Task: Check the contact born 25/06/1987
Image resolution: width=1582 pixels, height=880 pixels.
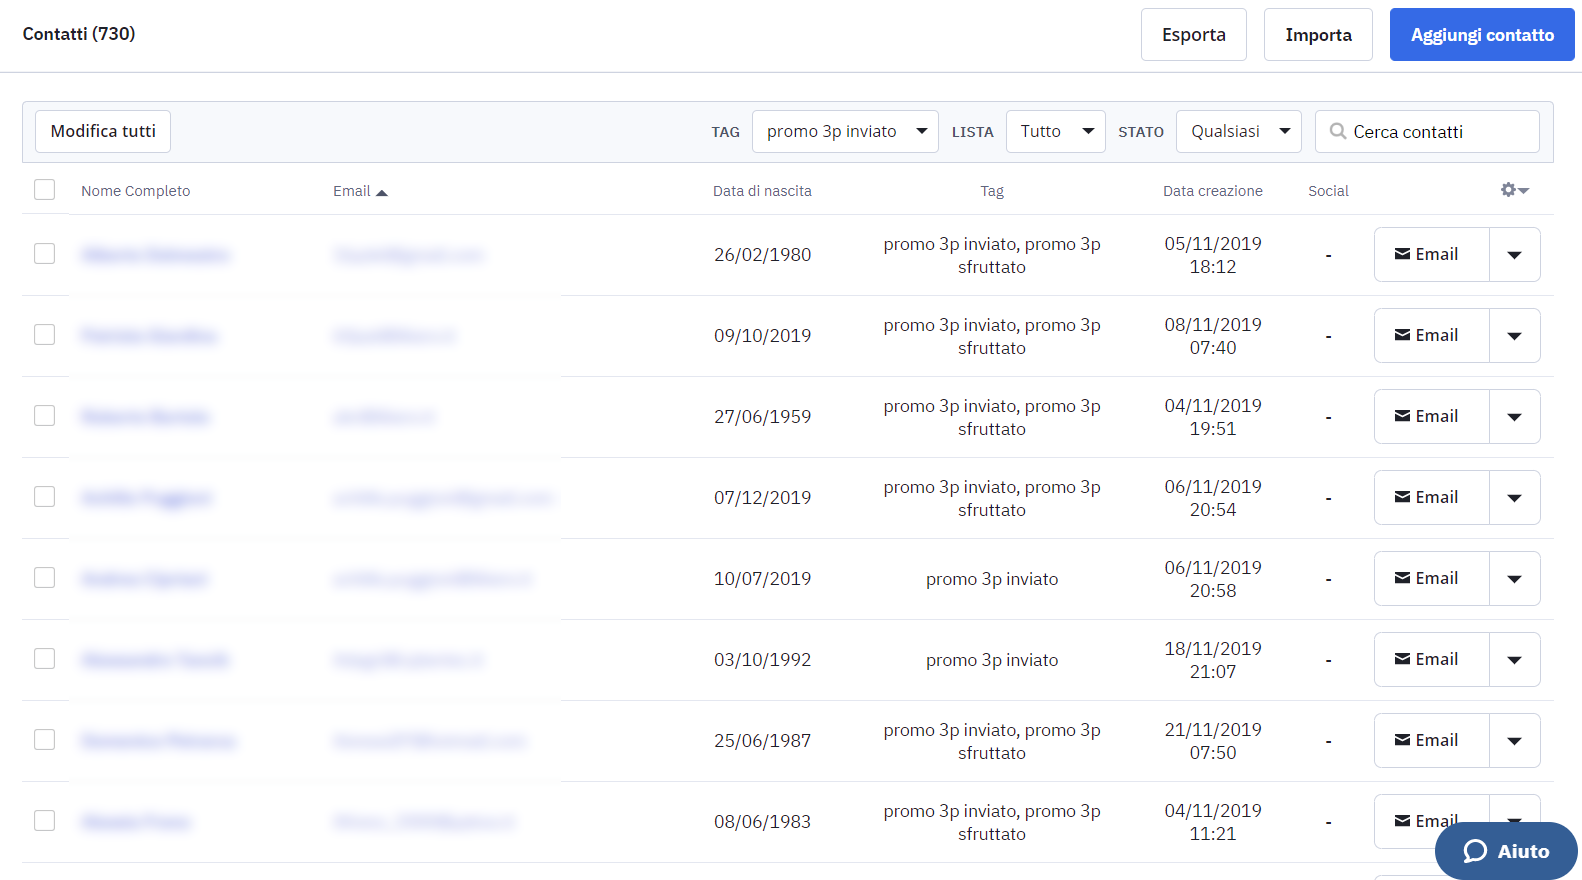Action: (x=45, y=740)
